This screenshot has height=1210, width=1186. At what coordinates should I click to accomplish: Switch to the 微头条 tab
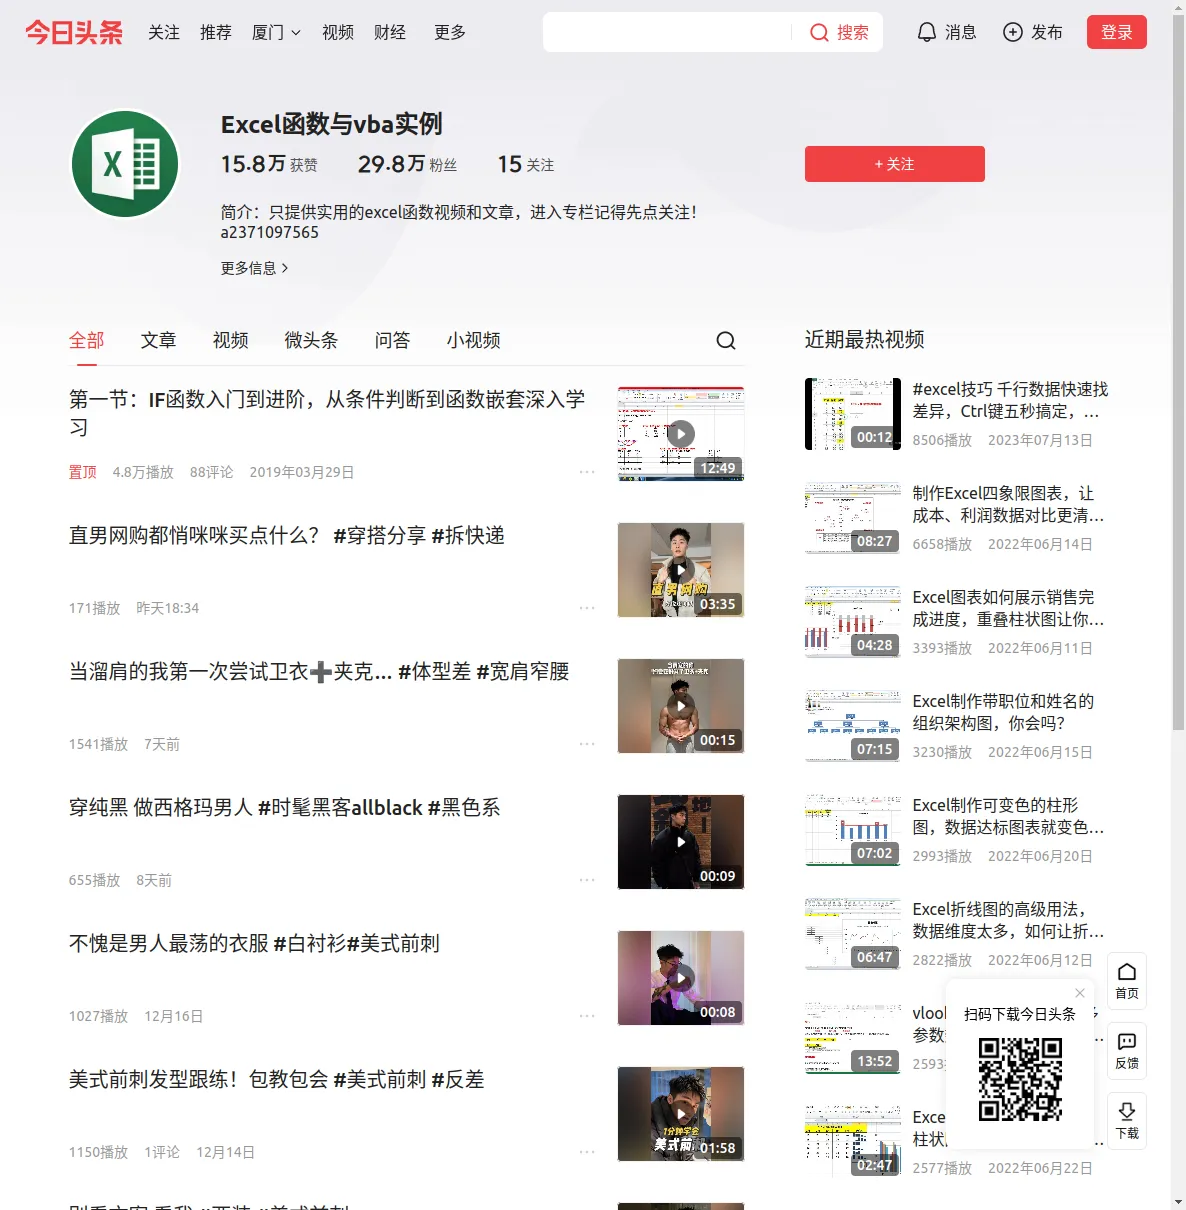(x=311, y=340)
